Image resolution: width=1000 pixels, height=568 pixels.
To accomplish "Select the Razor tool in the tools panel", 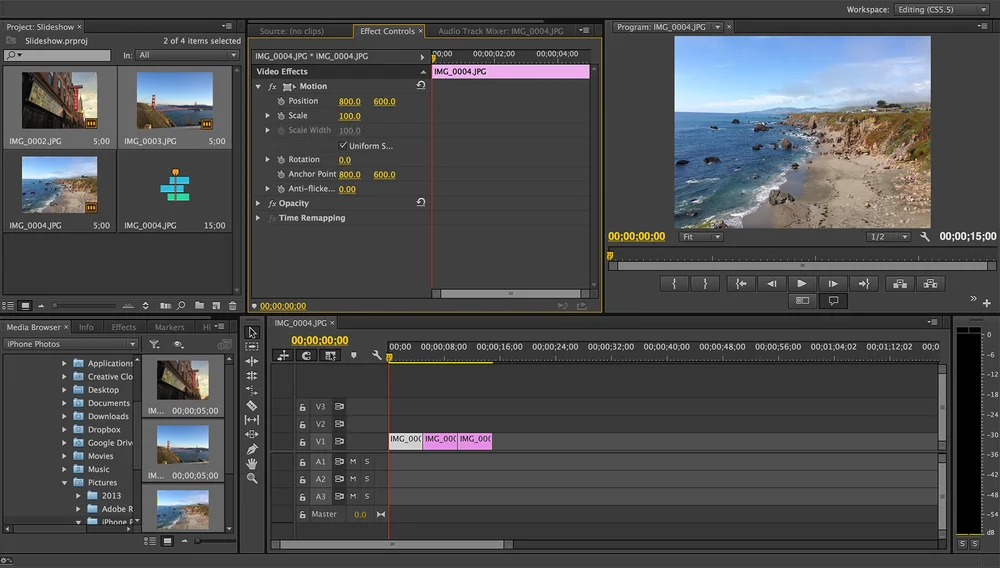I will pyautogui.click(x=252, y=406).
